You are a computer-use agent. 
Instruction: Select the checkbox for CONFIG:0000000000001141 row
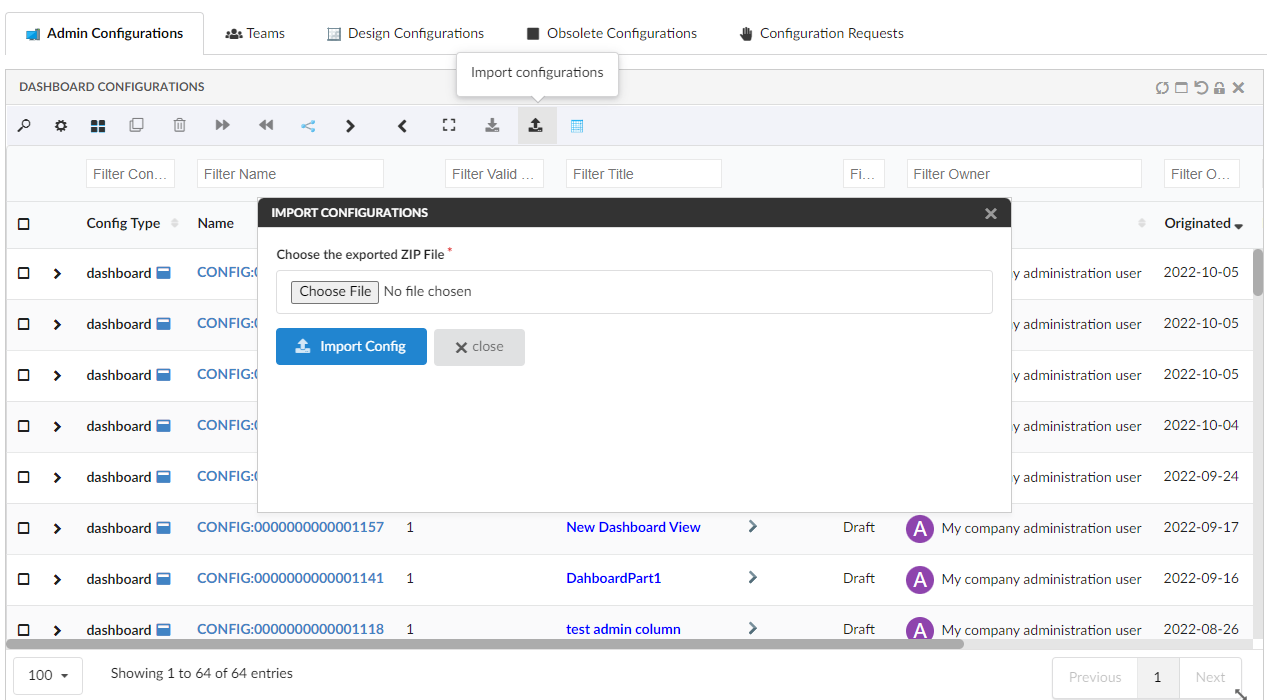pos(24,579)
